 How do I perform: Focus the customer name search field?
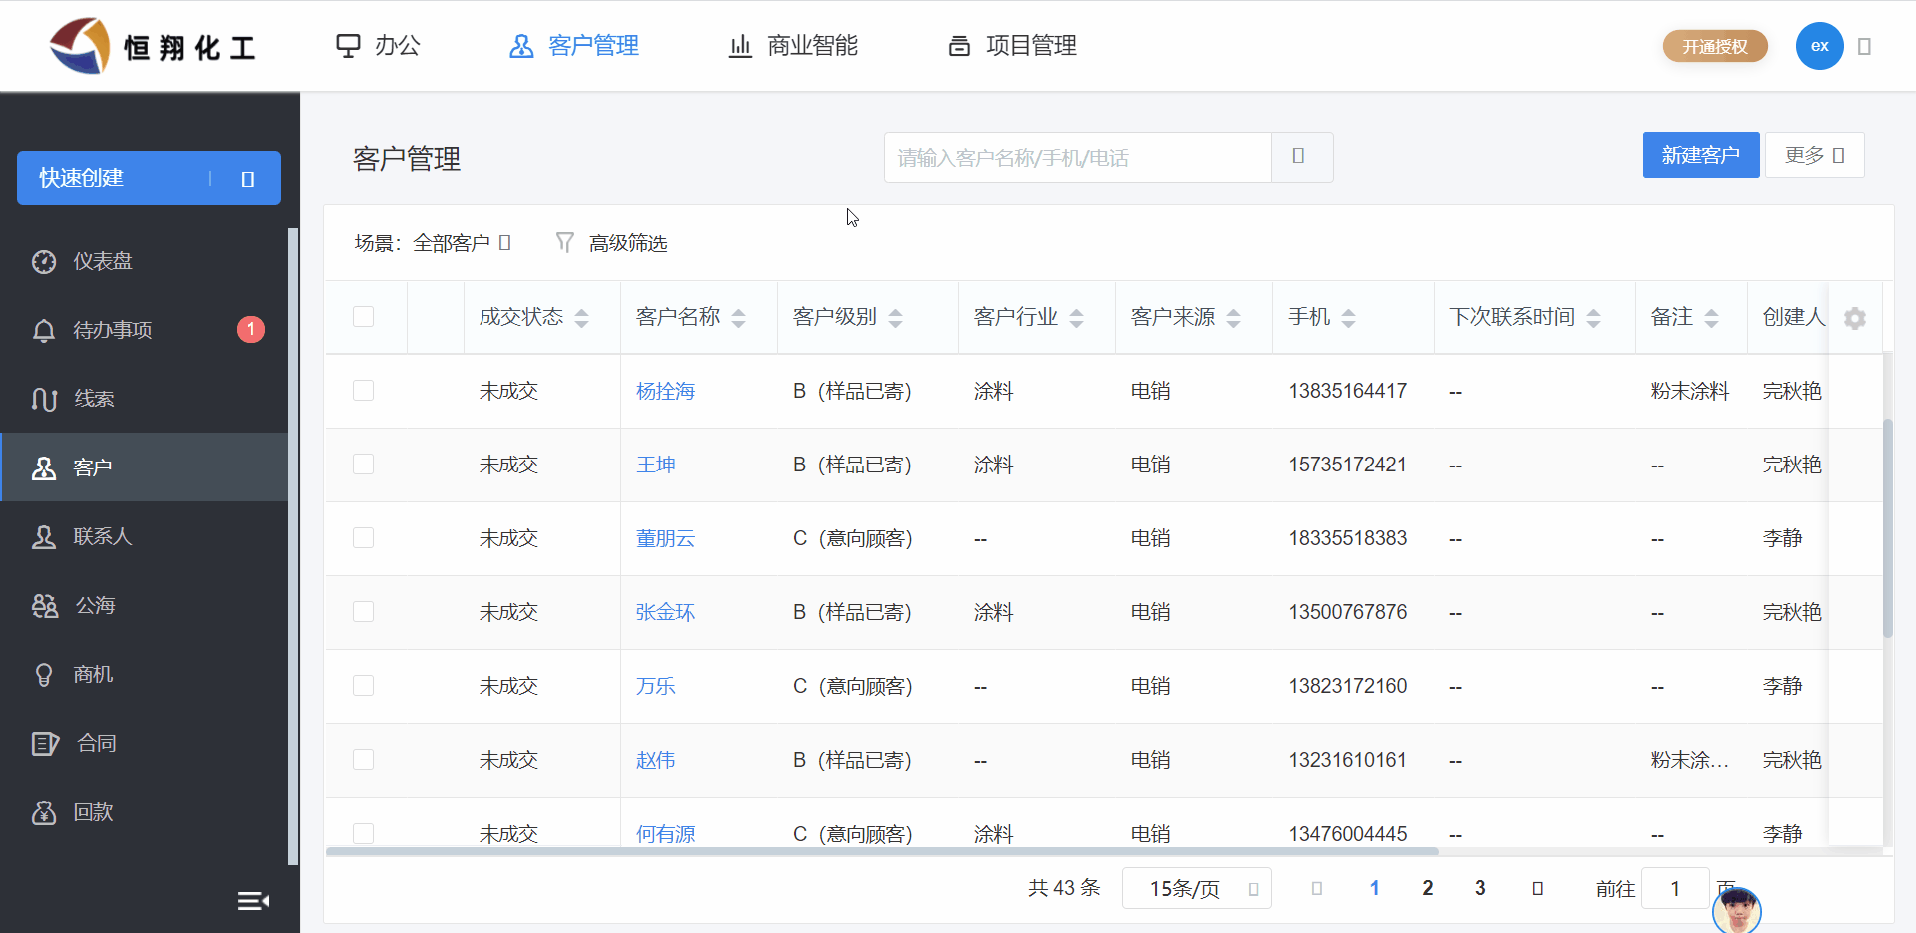1077,158
